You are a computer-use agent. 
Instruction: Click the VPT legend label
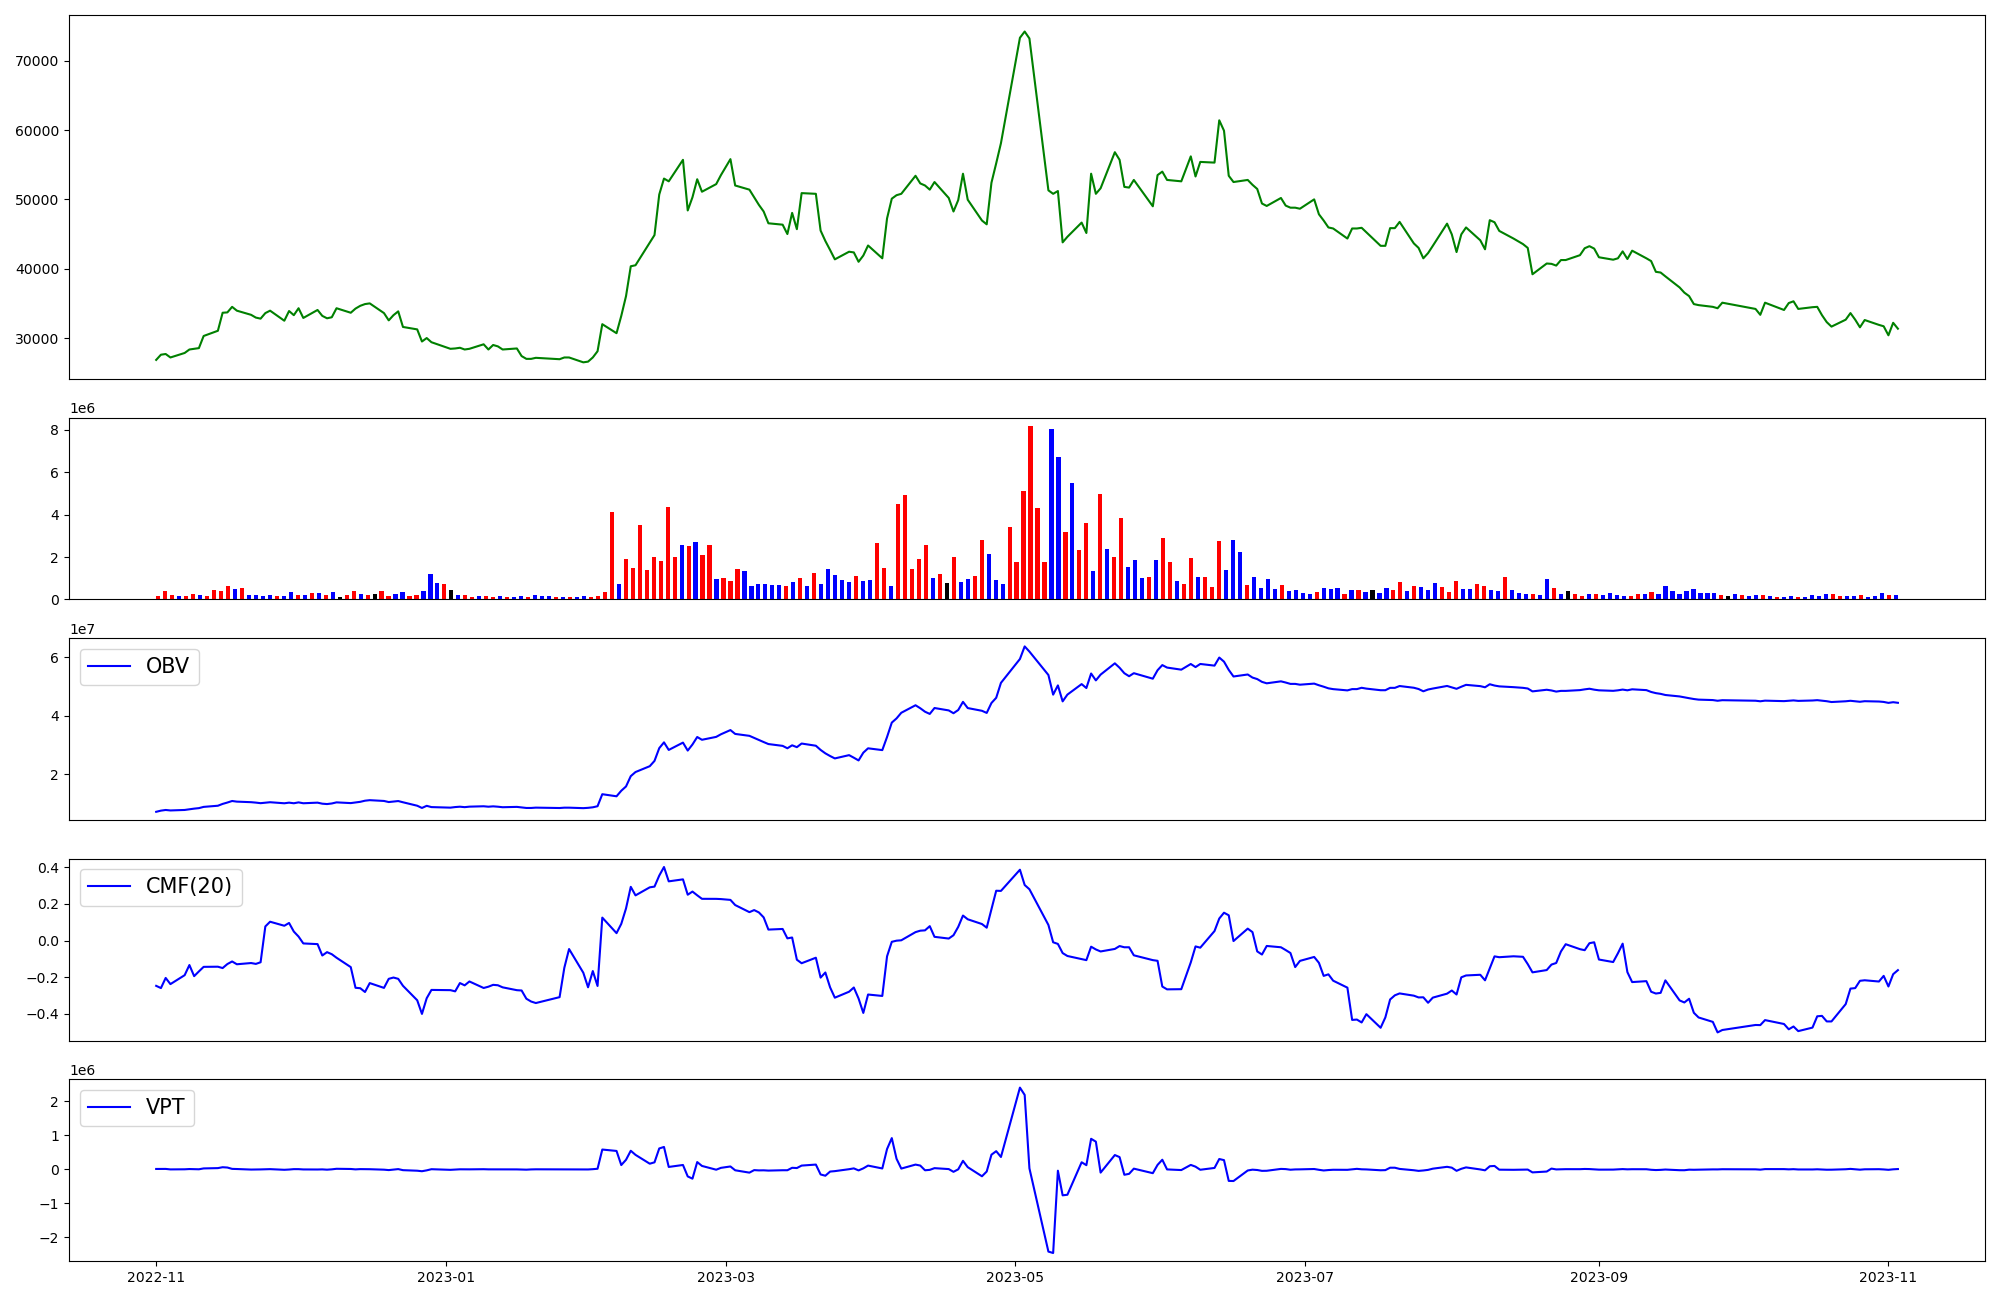click(165, 1107)
